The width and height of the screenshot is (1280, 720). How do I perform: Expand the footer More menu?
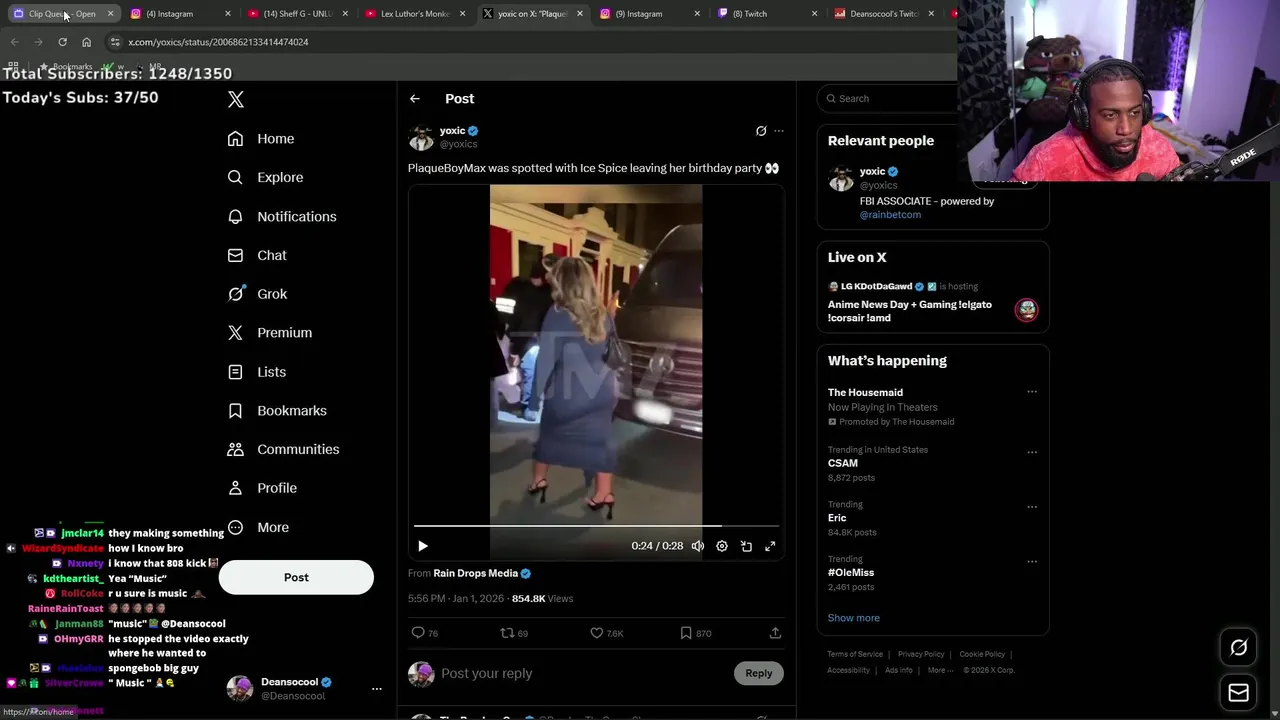[x=939, y=670]
